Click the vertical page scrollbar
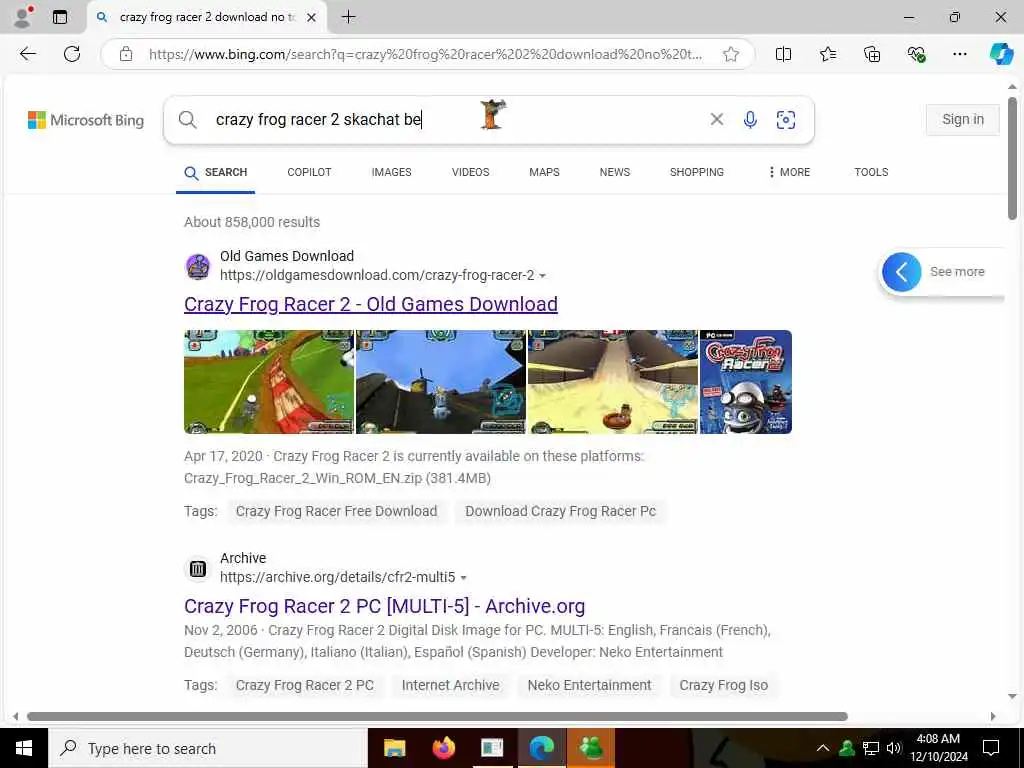Viewport: 1024px width, 768px height. tap(1012, 158)
